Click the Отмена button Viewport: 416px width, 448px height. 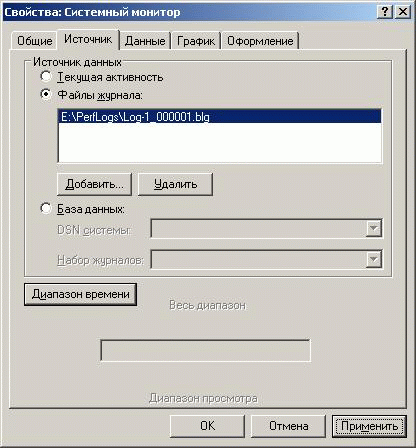point(288,426)
